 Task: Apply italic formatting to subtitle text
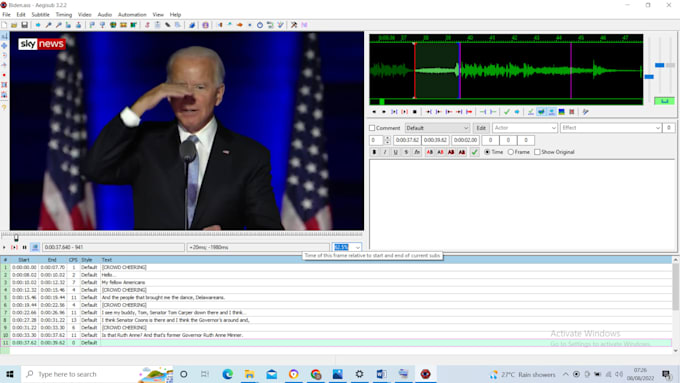click(385, 152)
